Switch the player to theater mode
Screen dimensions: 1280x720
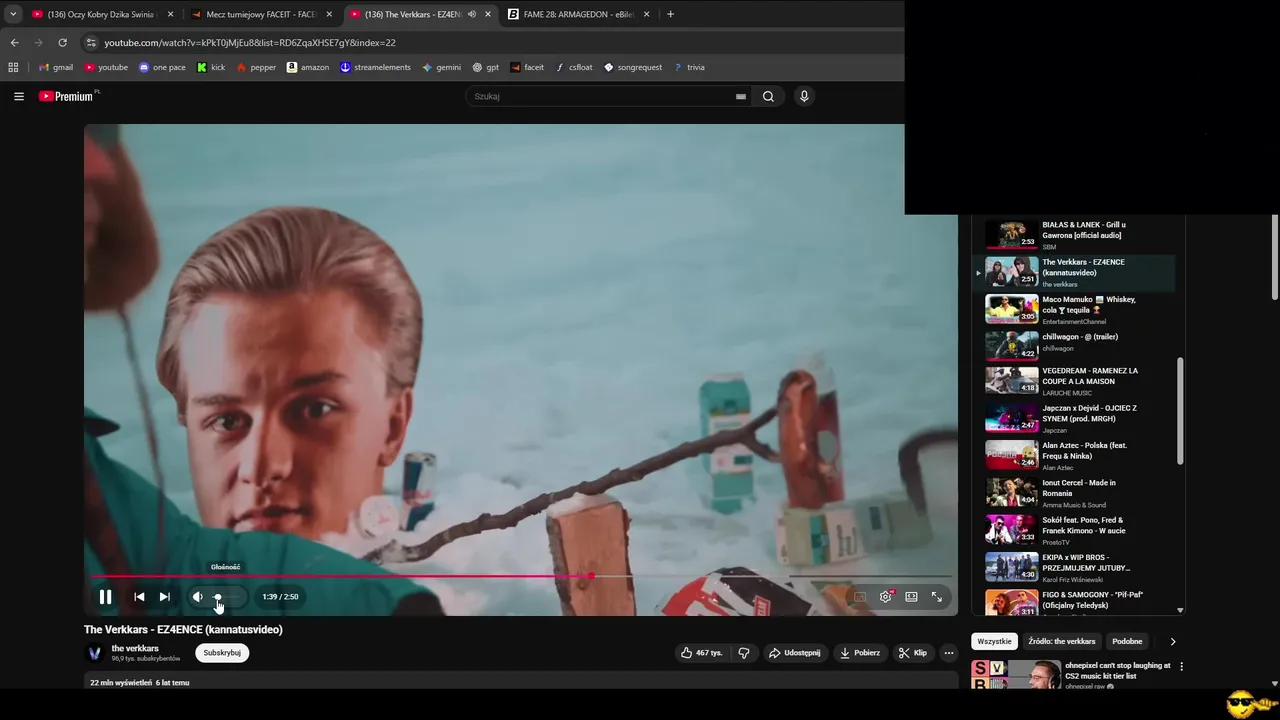point(911,597)
